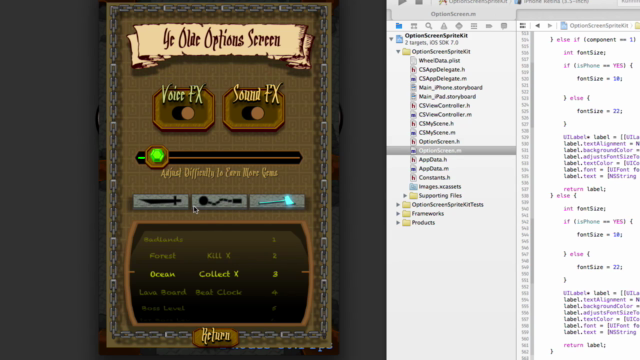Select Forest in the level picker
Image resolution: width=640 pixels, height=360 pixels.
[x=162, y=256]
